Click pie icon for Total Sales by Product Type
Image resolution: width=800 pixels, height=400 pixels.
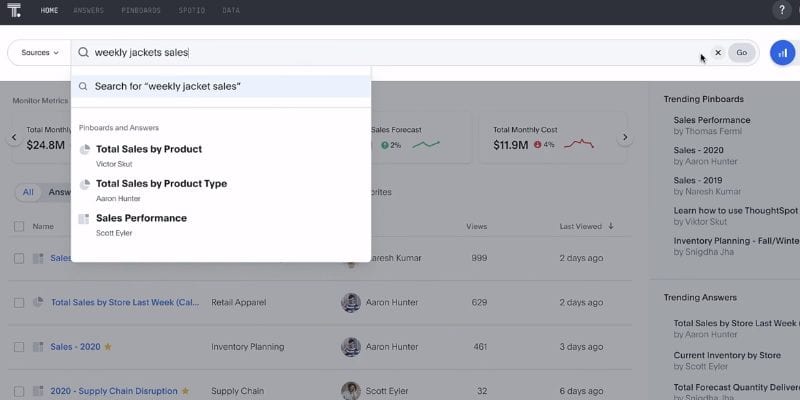(85, 184)
